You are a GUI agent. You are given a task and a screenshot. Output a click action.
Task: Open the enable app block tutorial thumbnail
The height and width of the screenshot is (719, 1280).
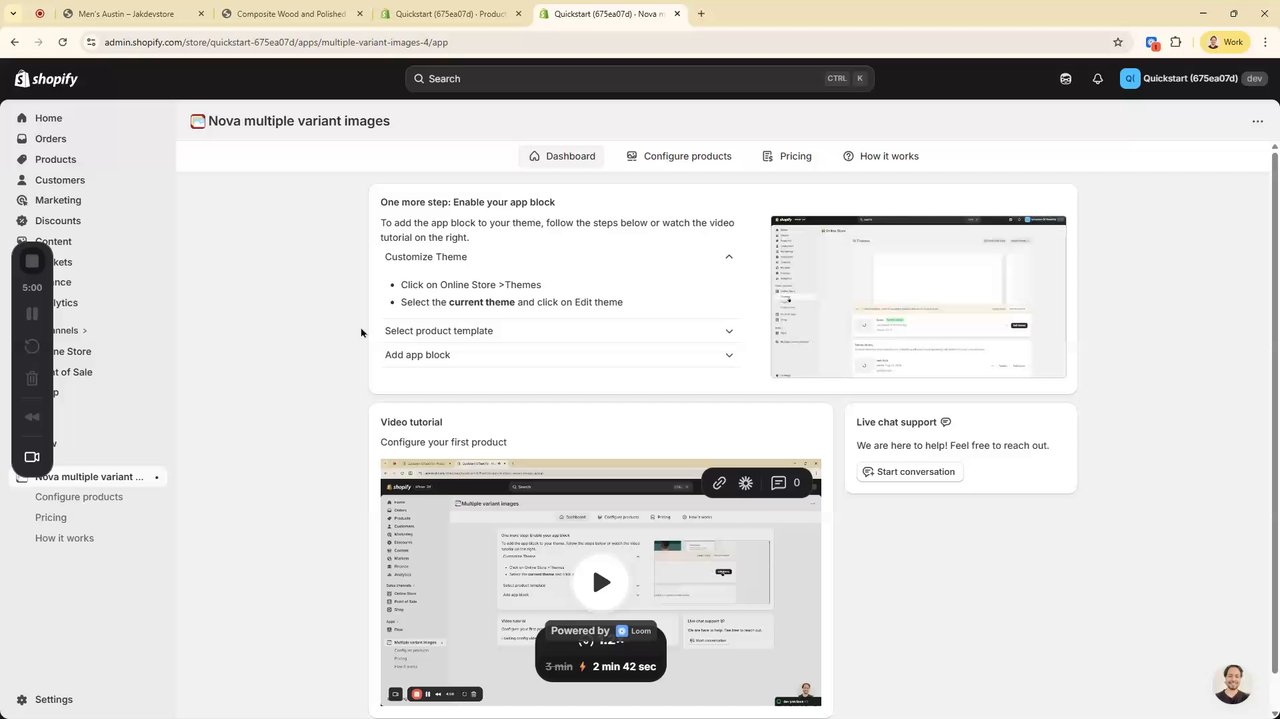point(918,297)
